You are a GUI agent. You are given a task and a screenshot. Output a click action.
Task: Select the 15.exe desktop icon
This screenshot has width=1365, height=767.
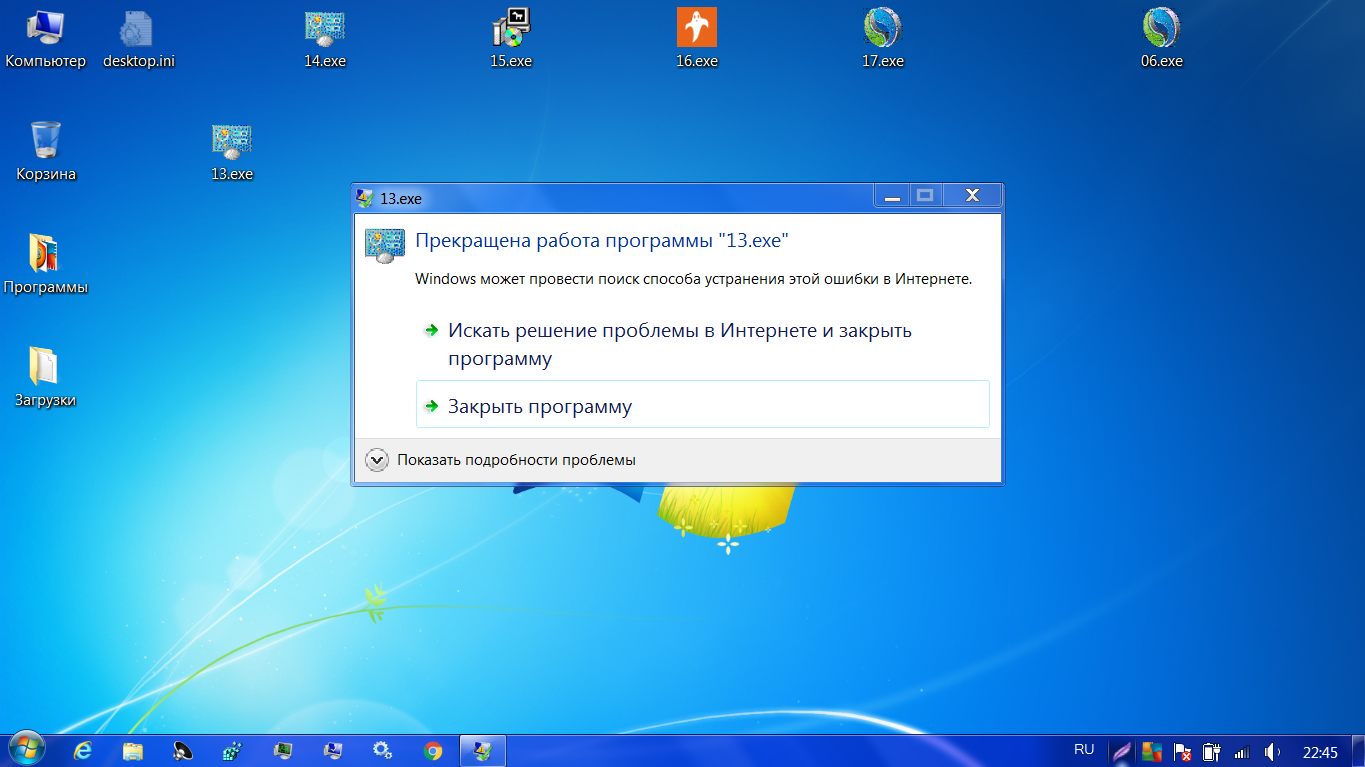[x=511, y=39]
